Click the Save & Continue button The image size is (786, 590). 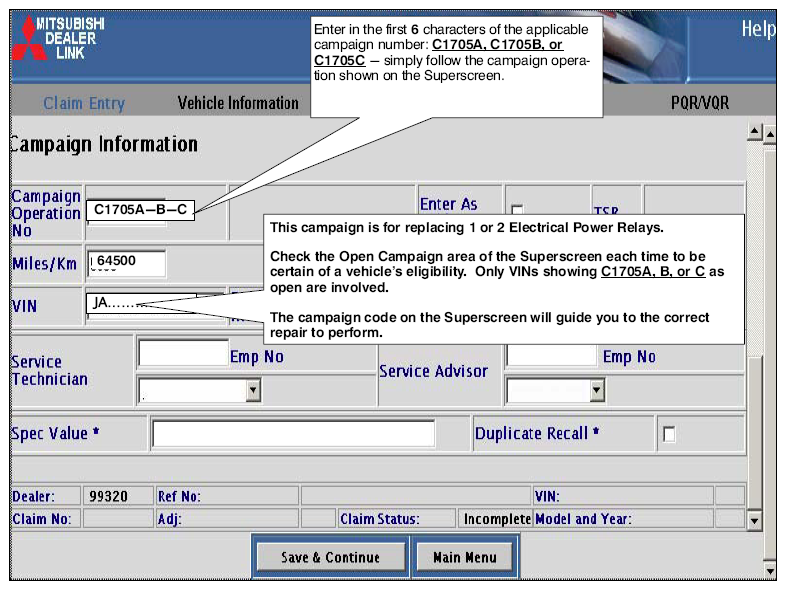pos(330,557)
